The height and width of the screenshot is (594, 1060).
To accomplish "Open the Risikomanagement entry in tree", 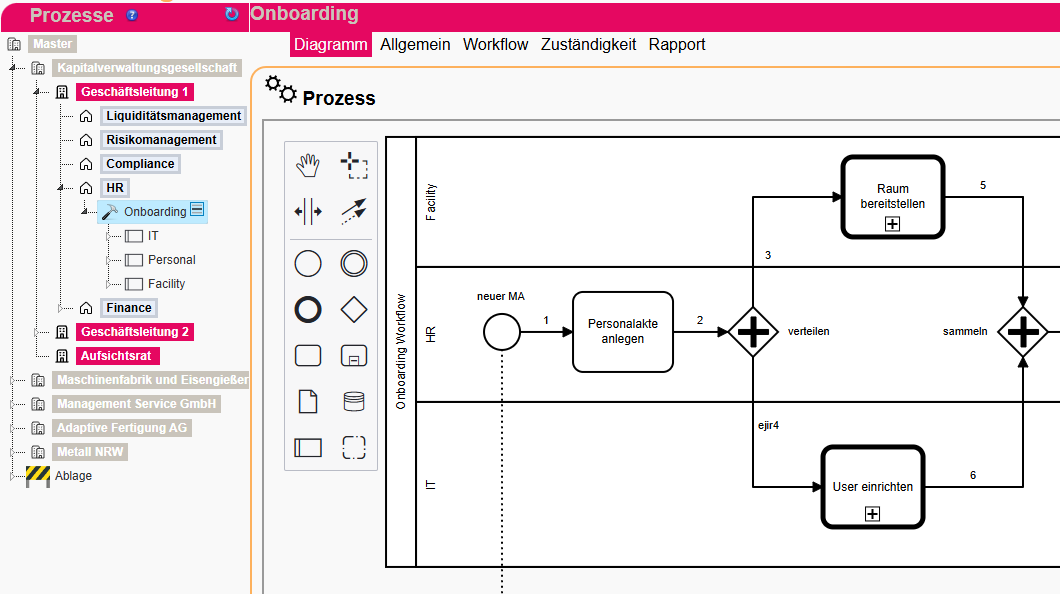I will tap(161, 140).
